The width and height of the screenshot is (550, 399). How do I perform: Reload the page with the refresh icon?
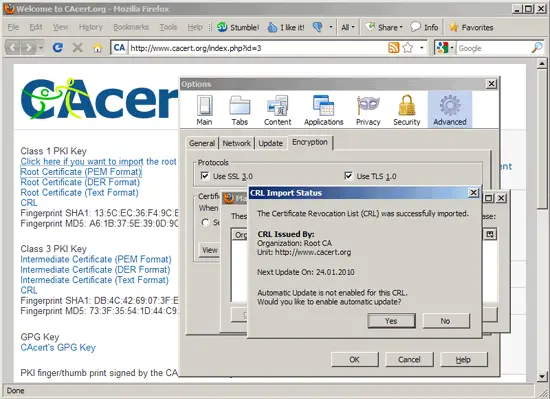click(58, 47)
